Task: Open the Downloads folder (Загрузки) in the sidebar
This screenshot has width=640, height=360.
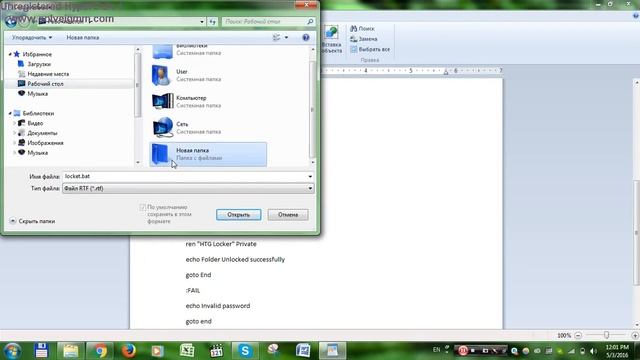Action: coord(39,64)
